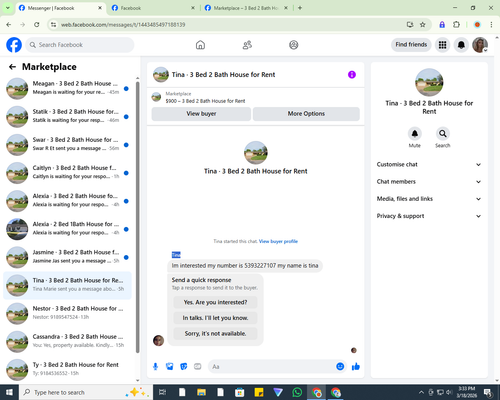
Task: Expand Customise chat section
Action: 429,165
